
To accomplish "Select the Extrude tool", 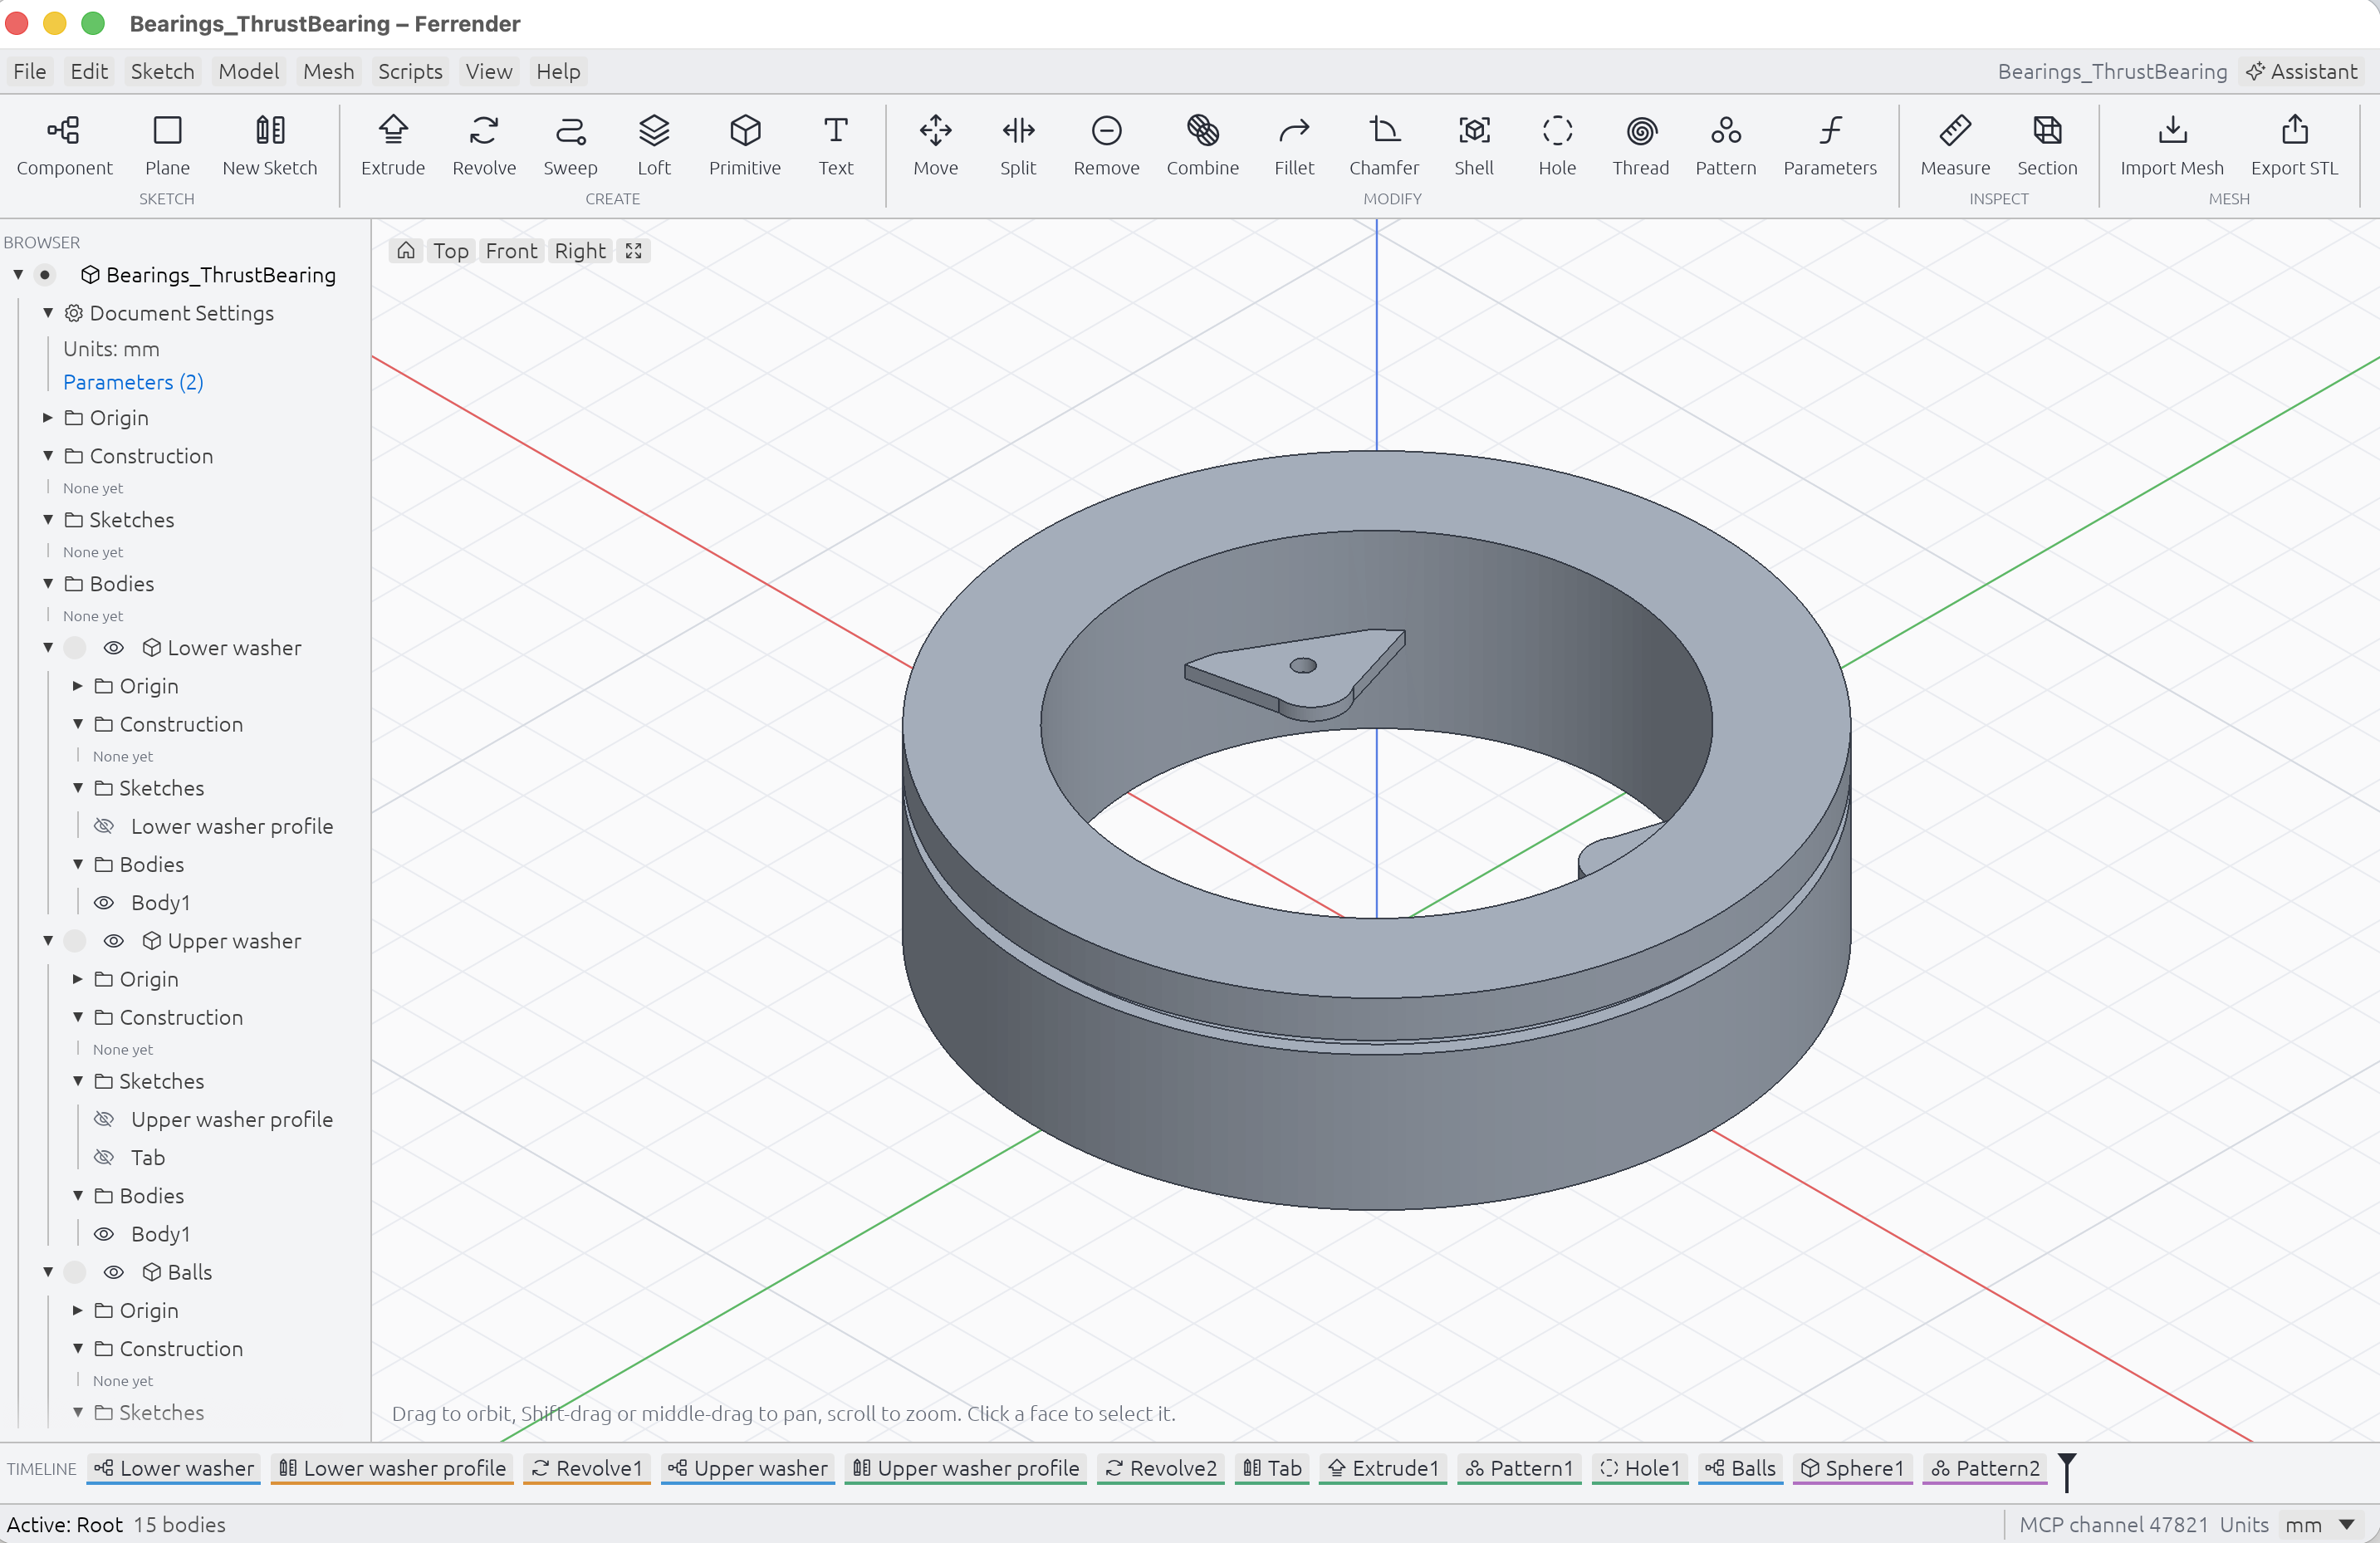I will pyautogui.click(x=393, y=145).
